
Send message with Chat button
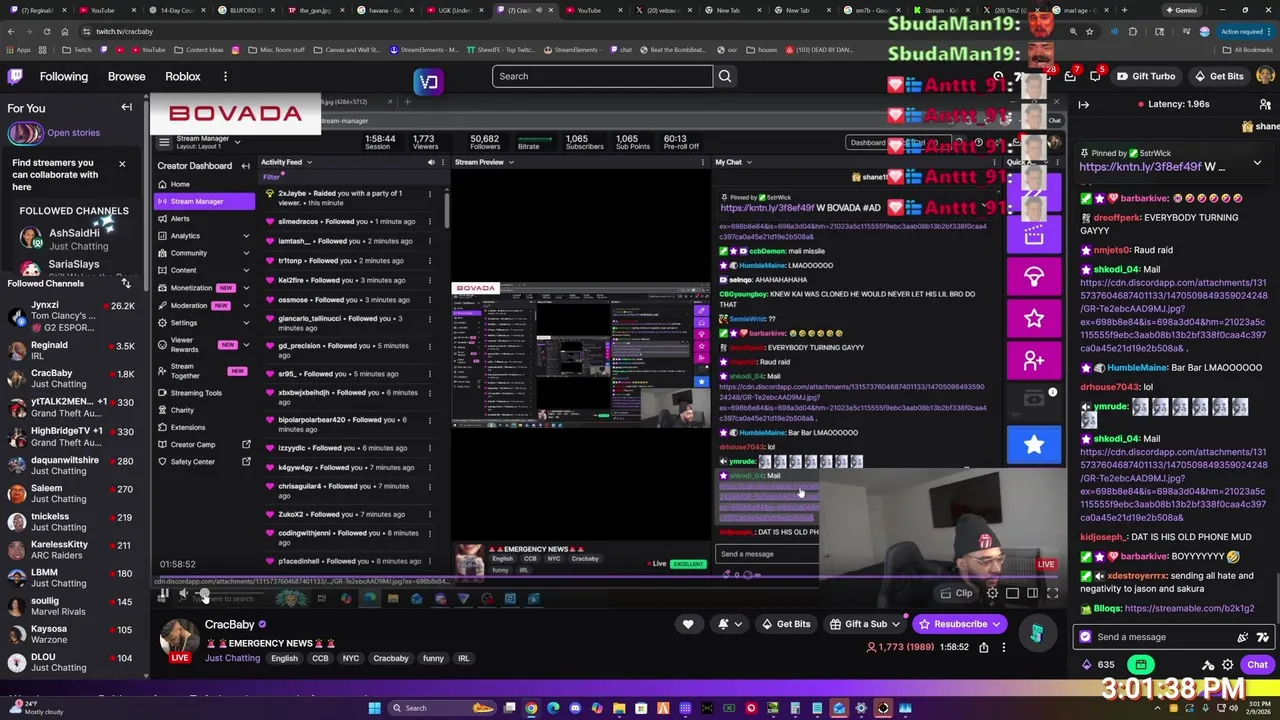coord(1257,665)
